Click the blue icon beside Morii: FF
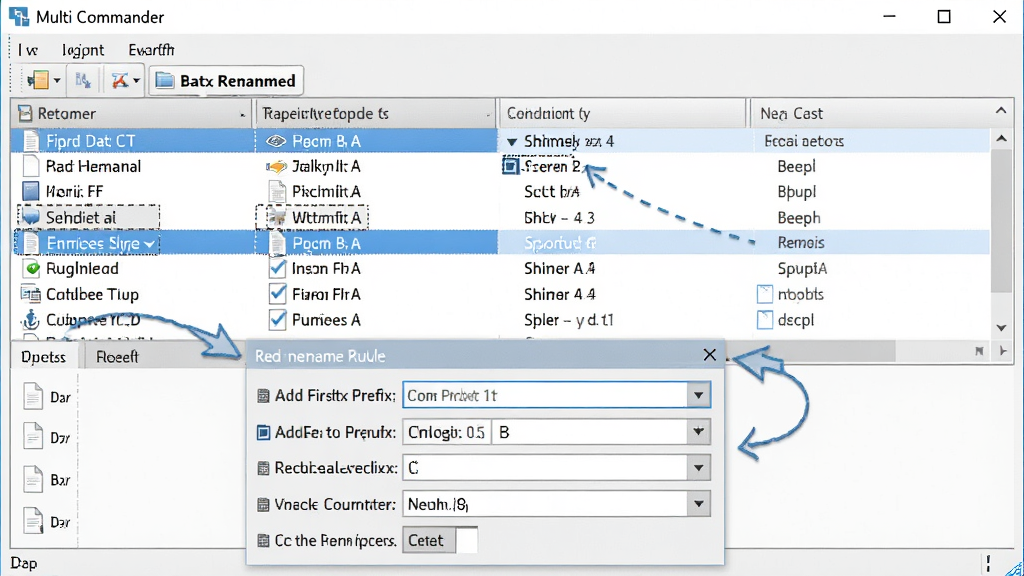This screenshot has width=1024, height=576. coord(31,191)
